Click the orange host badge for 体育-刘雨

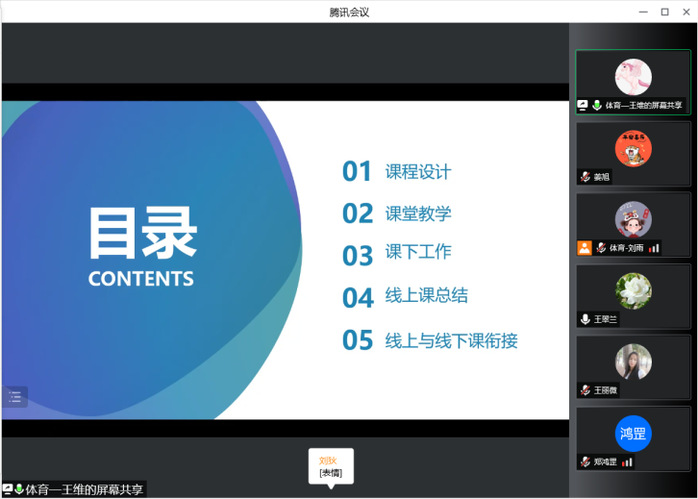point(584,248)
